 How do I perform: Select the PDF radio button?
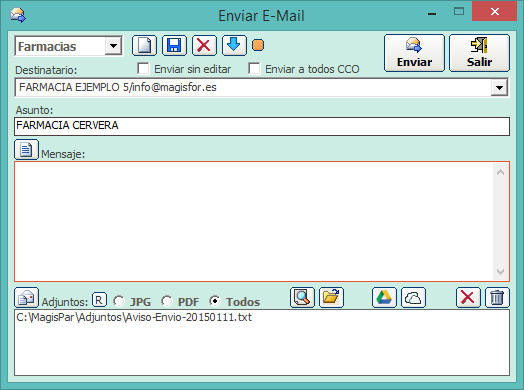pos(166,301)
